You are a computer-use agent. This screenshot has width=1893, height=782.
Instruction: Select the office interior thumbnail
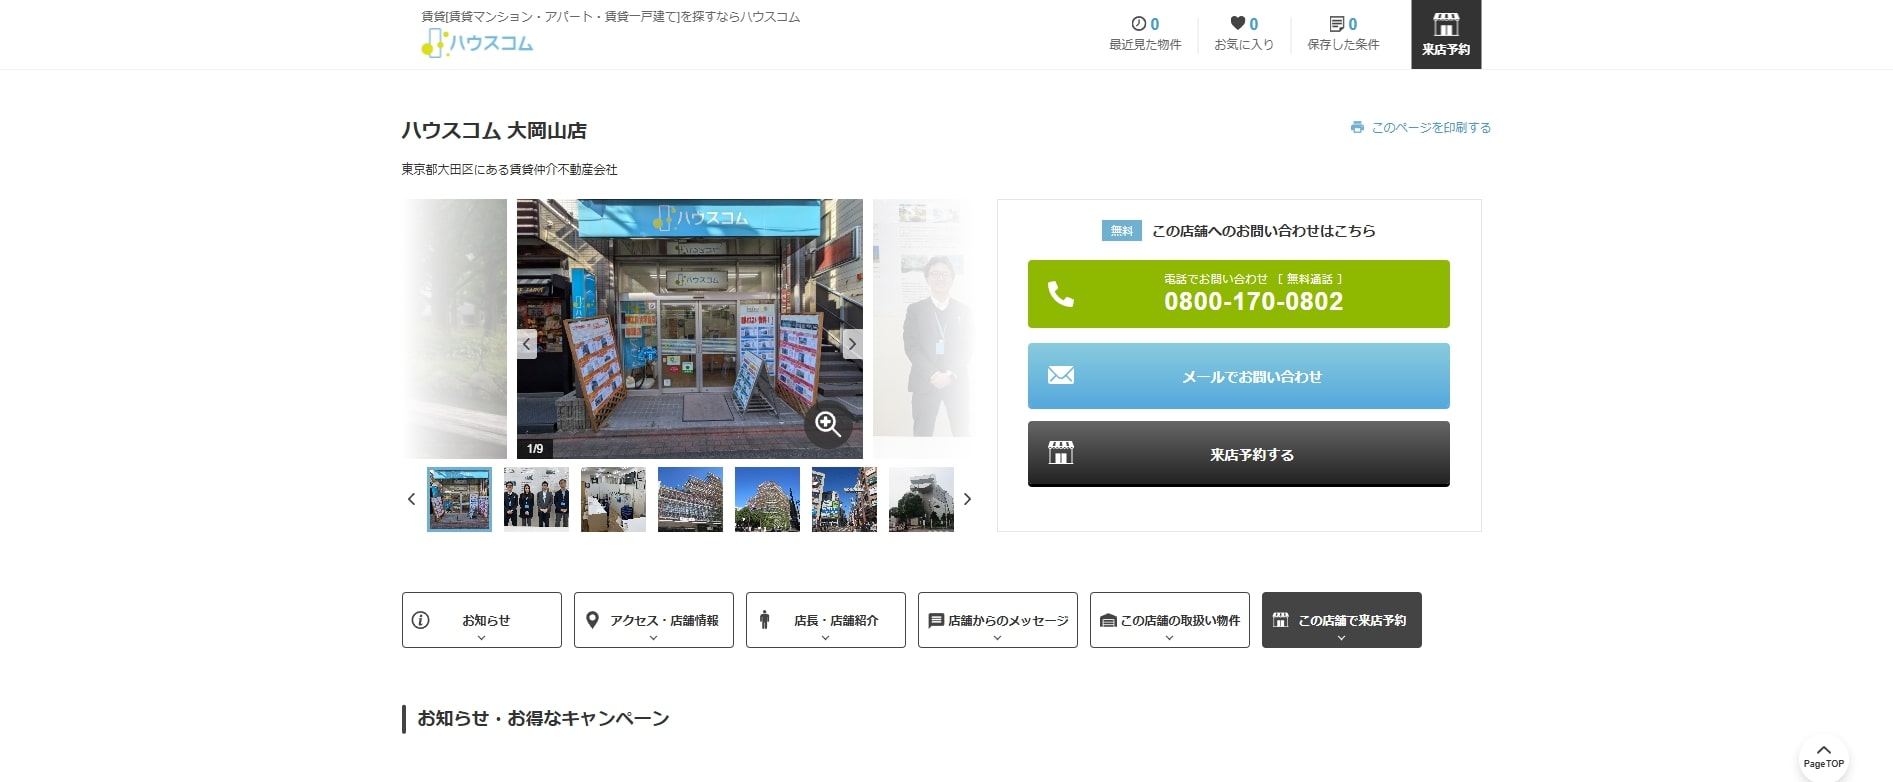pyautogui.click(x=613, y=499)
